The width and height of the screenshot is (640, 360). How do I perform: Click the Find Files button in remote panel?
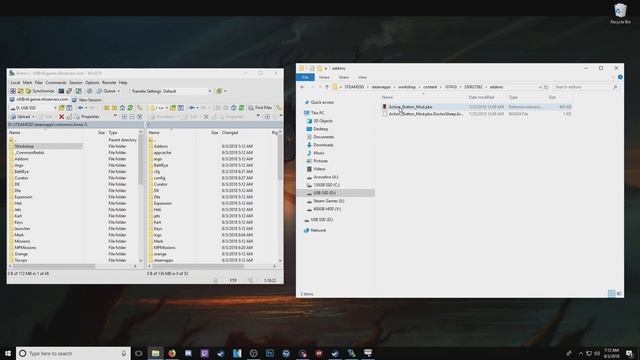(x=260, y=108)
